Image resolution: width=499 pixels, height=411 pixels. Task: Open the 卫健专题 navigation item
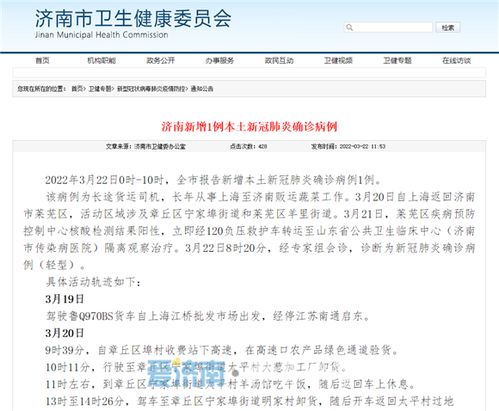click(x=397, y=60)
